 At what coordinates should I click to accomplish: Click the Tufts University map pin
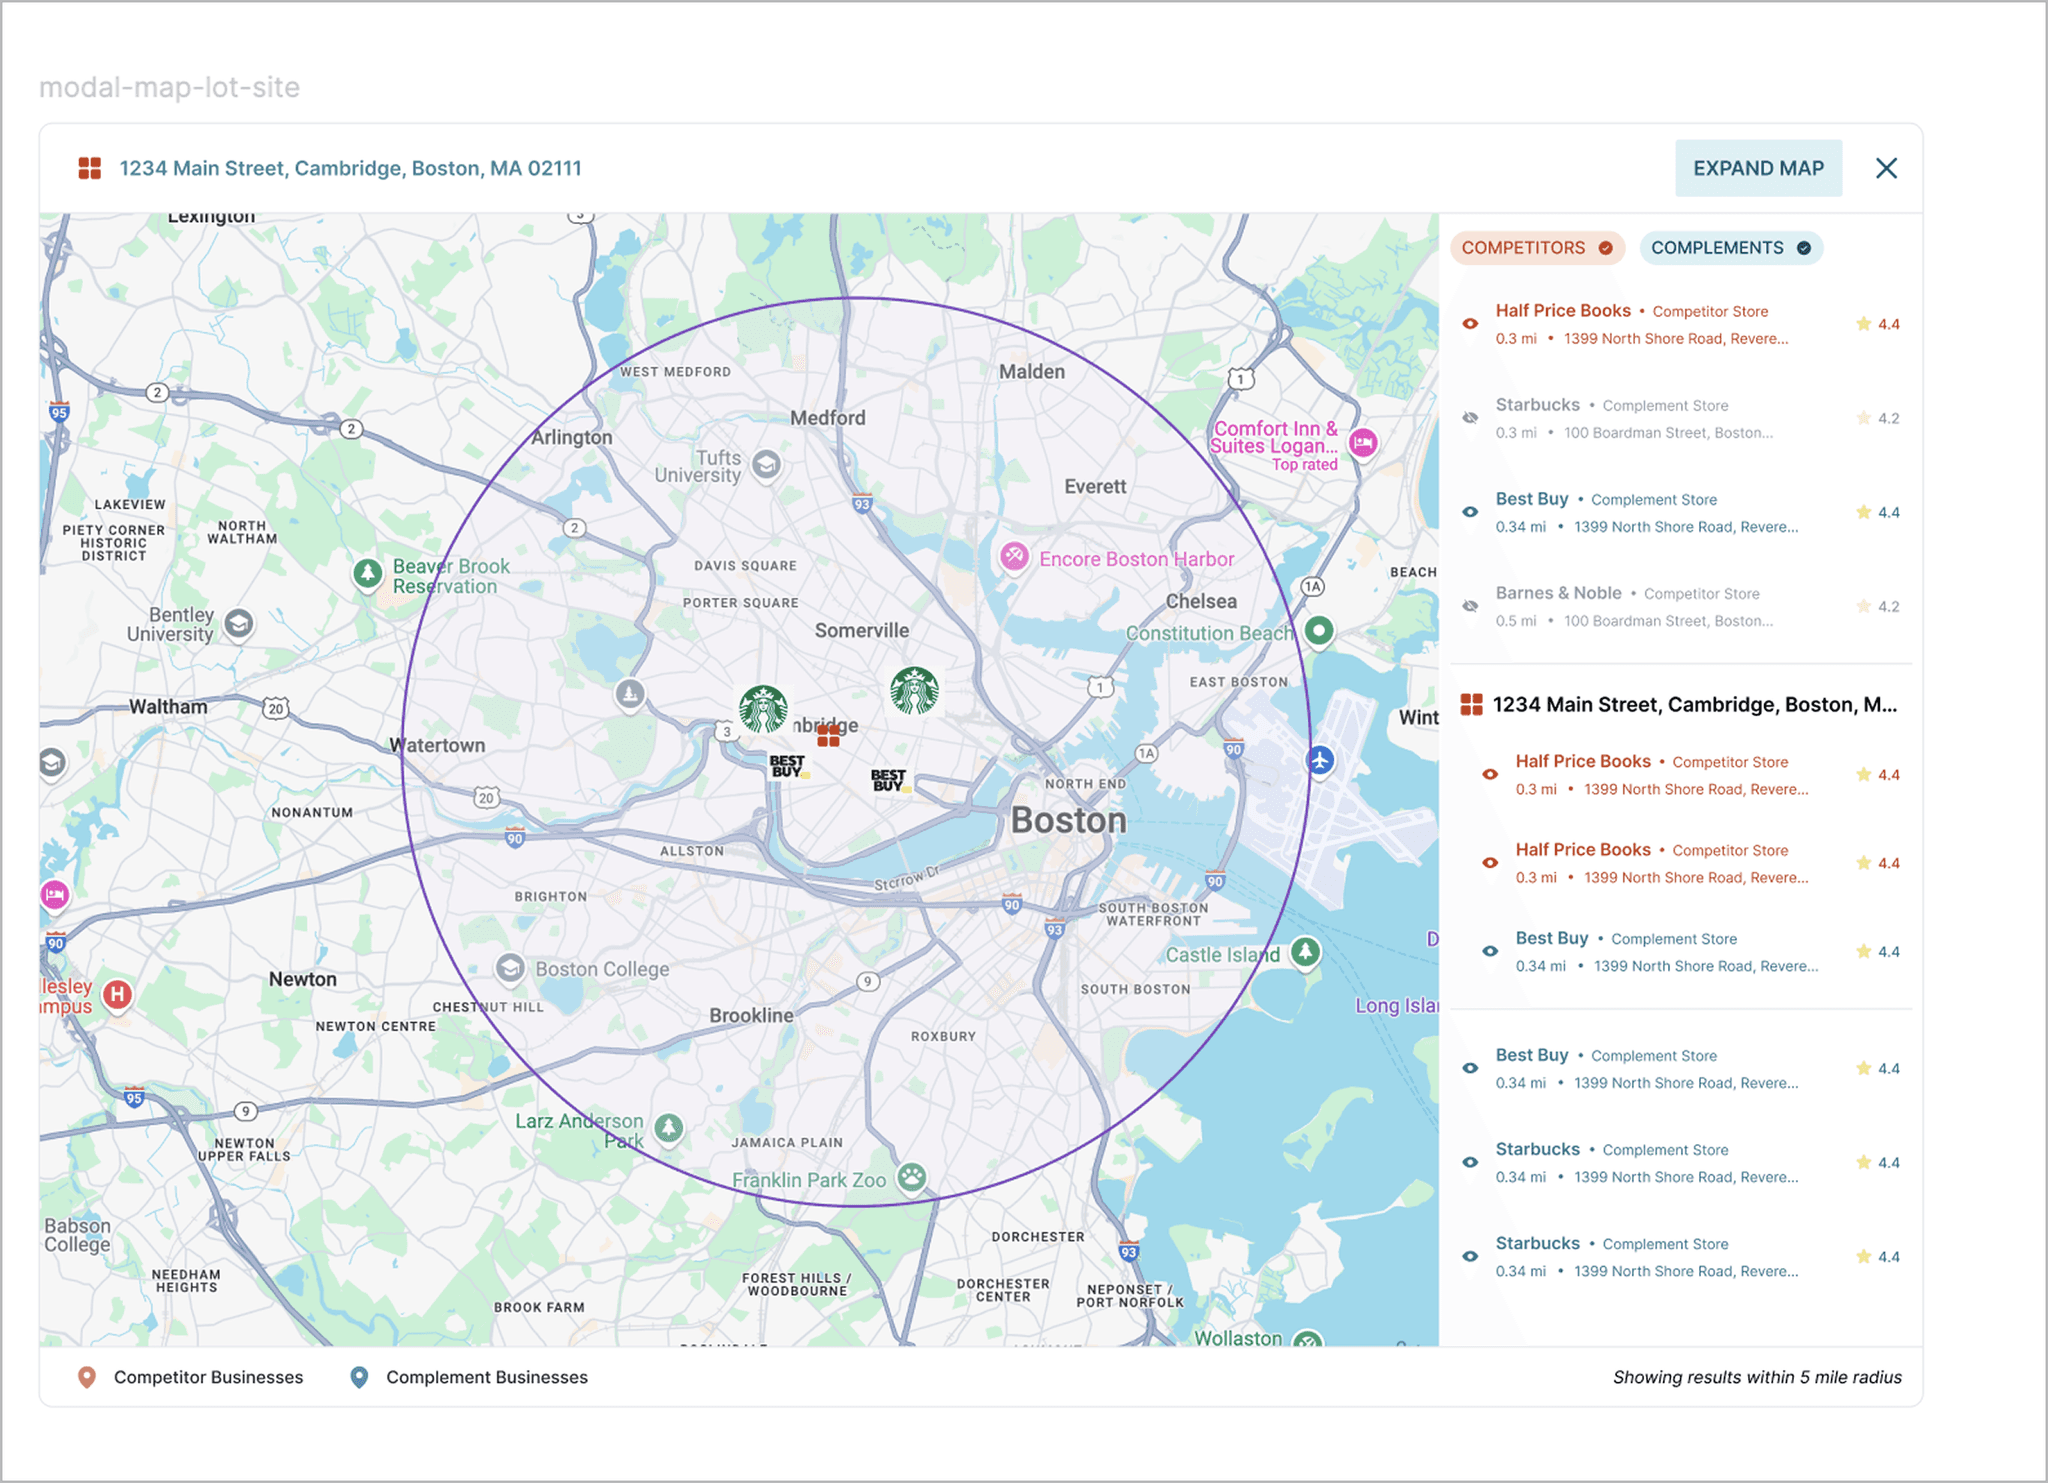pyautogui.click(x=767, y=465)
